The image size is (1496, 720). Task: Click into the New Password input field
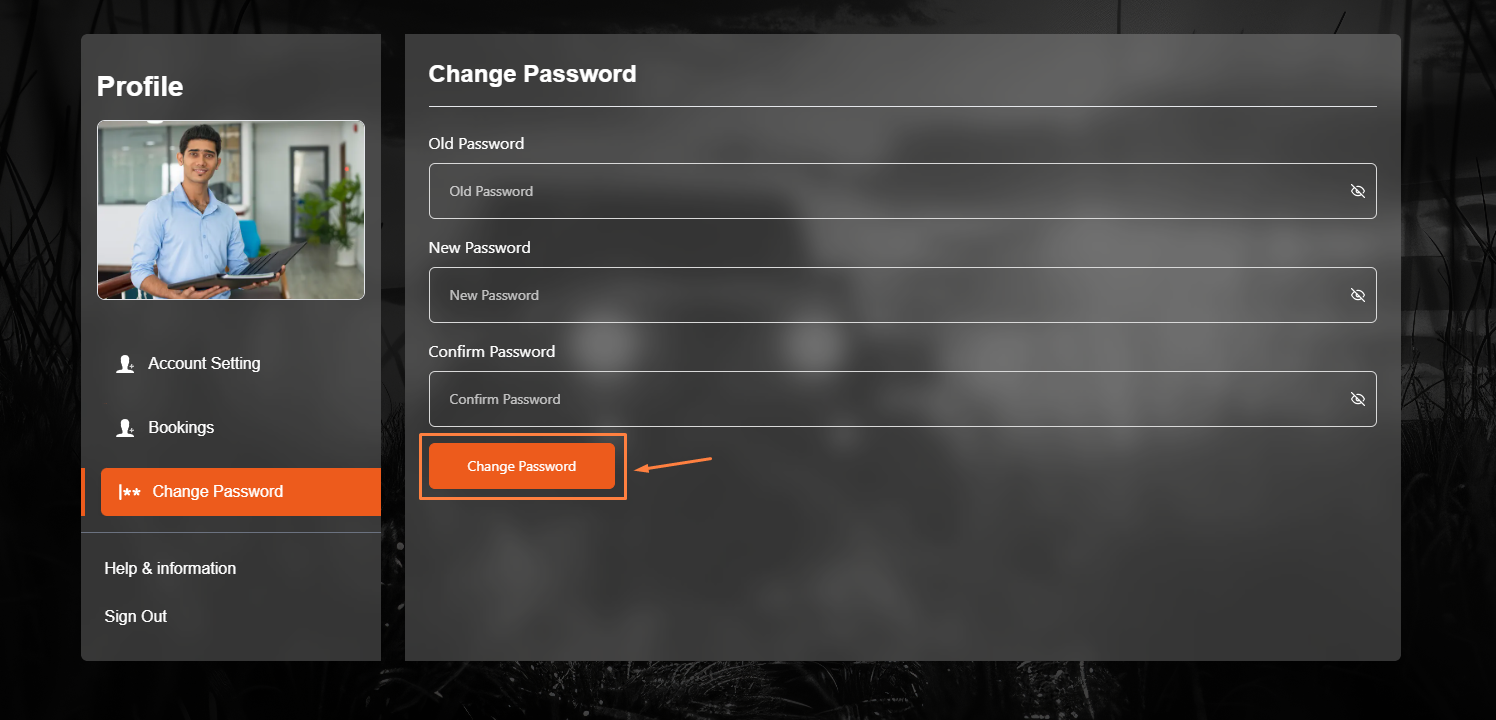tap(880, 295)
